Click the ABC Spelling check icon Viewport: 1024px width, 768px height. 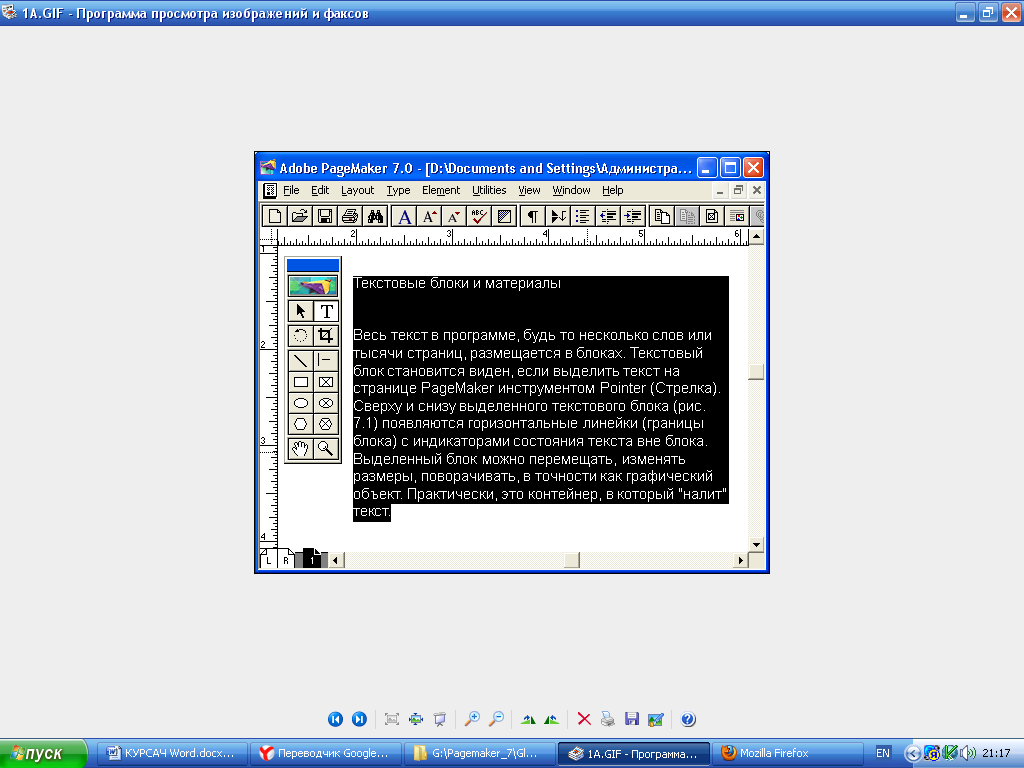point(479,216)
